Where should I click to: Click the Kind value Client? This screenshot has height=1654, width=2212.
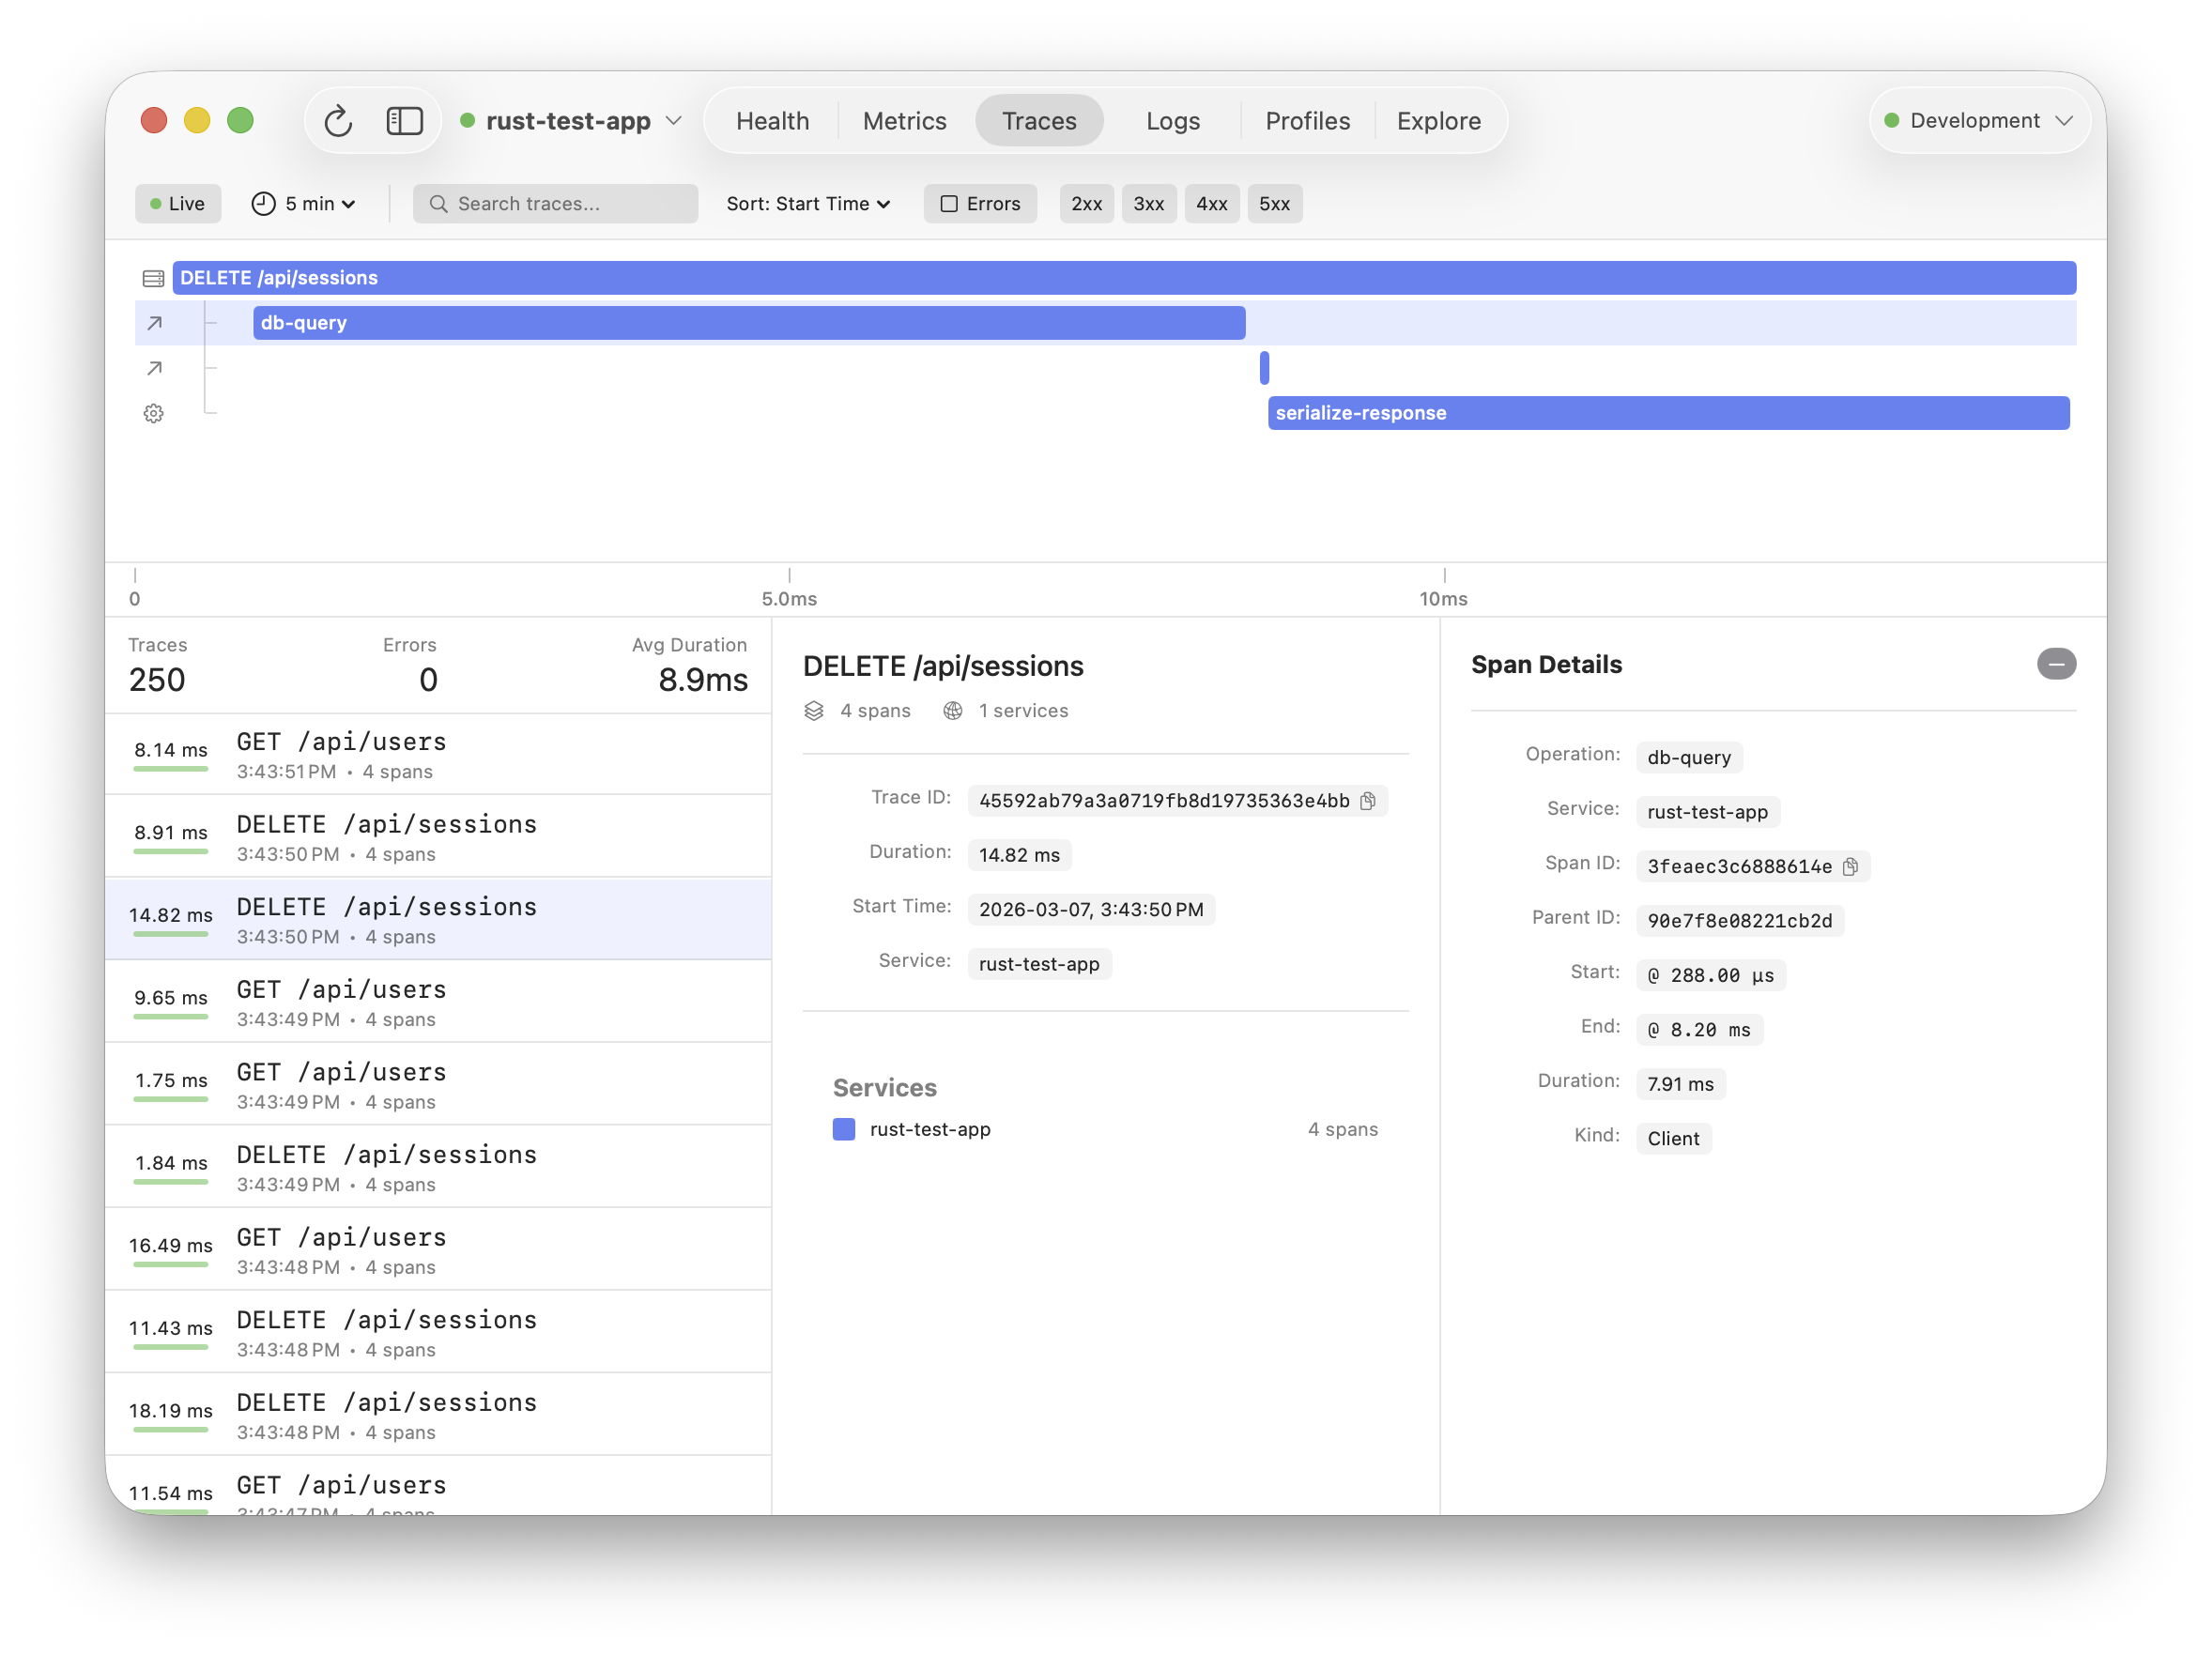(1673, 1139)
